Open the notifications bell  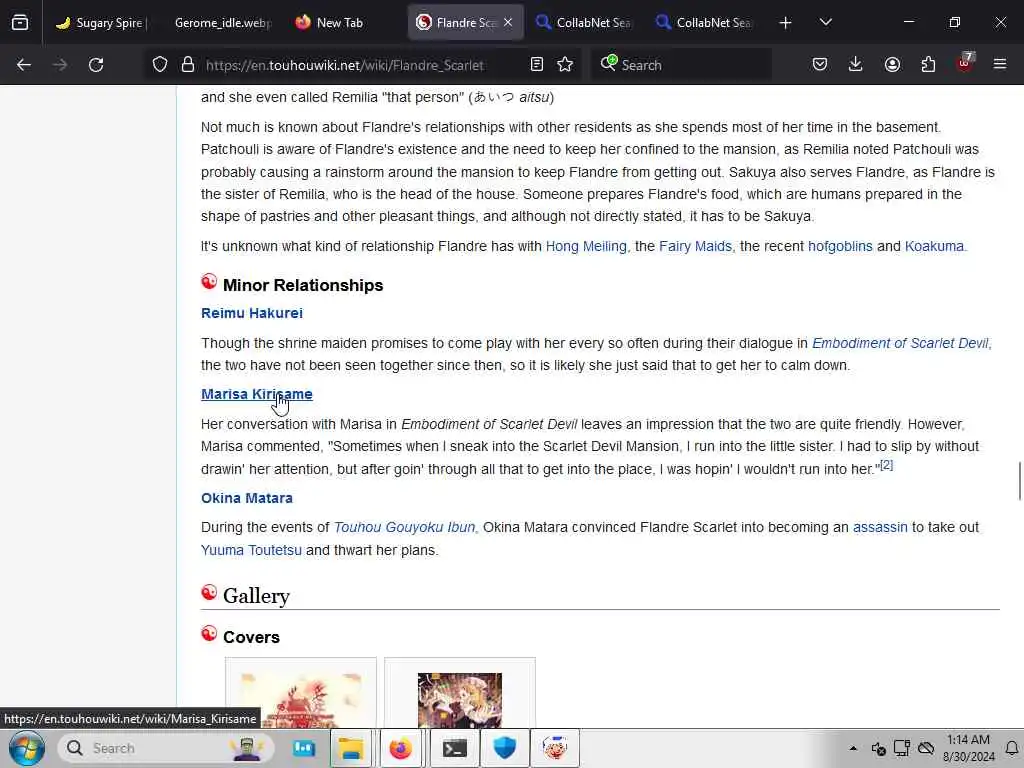(x=1012, y=748)
